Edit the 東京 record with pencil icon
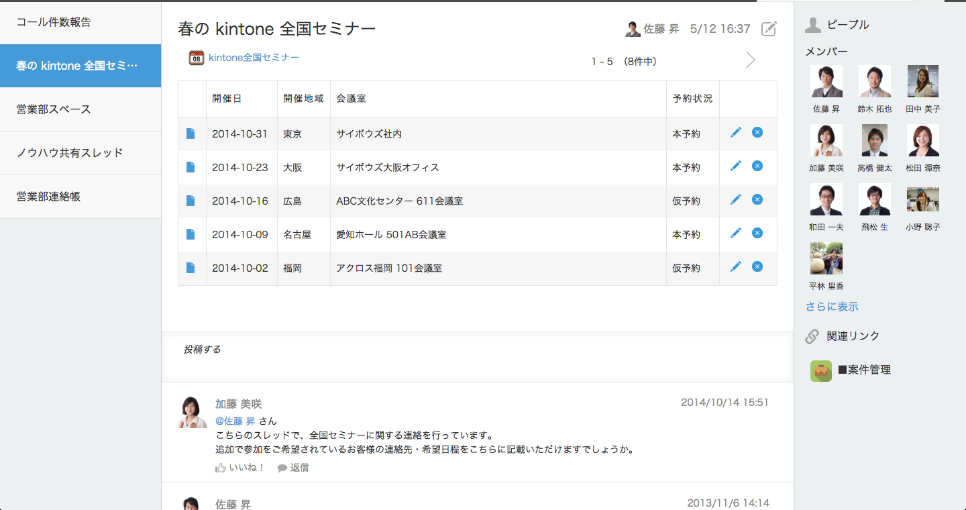 point(735,132)
